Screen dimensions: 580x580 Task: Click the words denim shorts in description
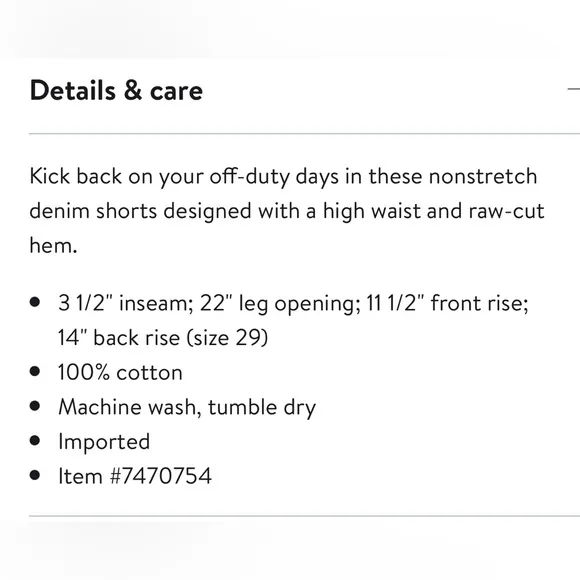point(93,211)
